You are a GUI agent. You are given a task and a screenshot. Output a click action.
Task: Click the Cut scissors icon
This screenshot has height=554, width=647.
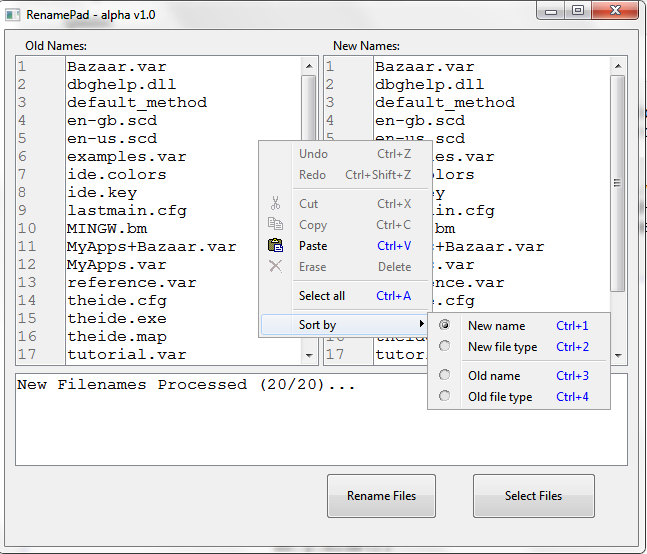point(276,204)
